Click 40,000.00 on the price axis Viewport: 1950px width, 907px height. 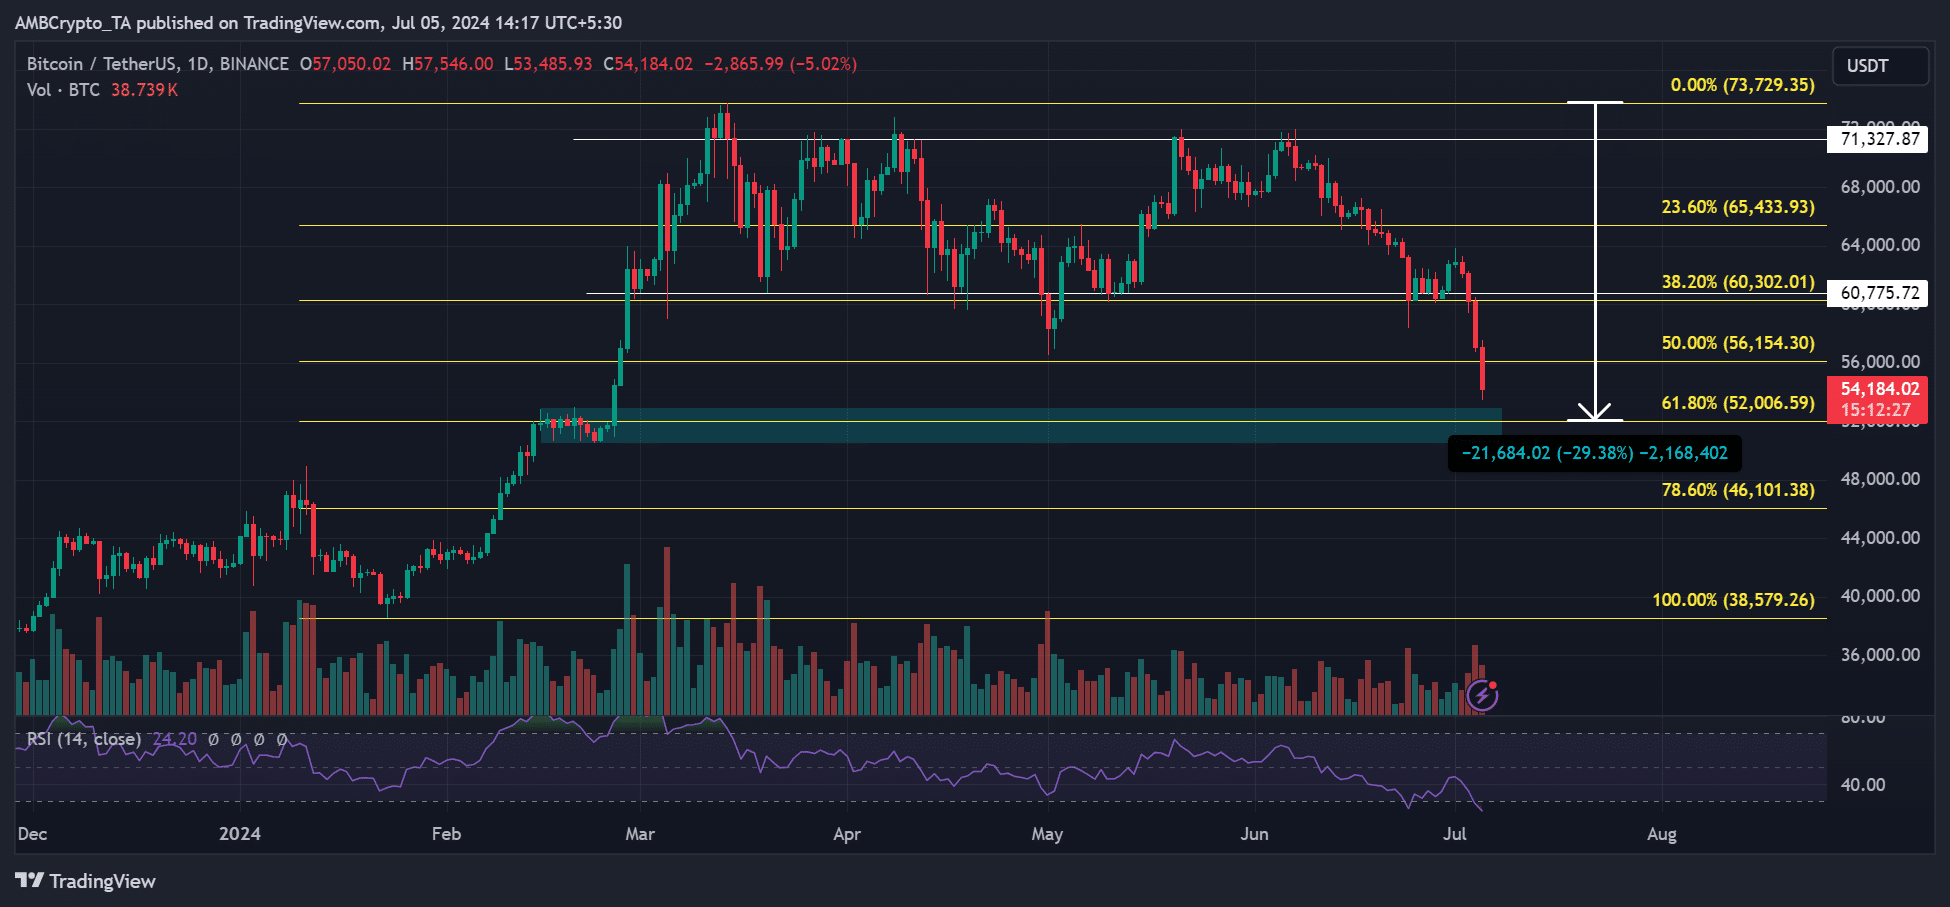(x=1880, y=596)
